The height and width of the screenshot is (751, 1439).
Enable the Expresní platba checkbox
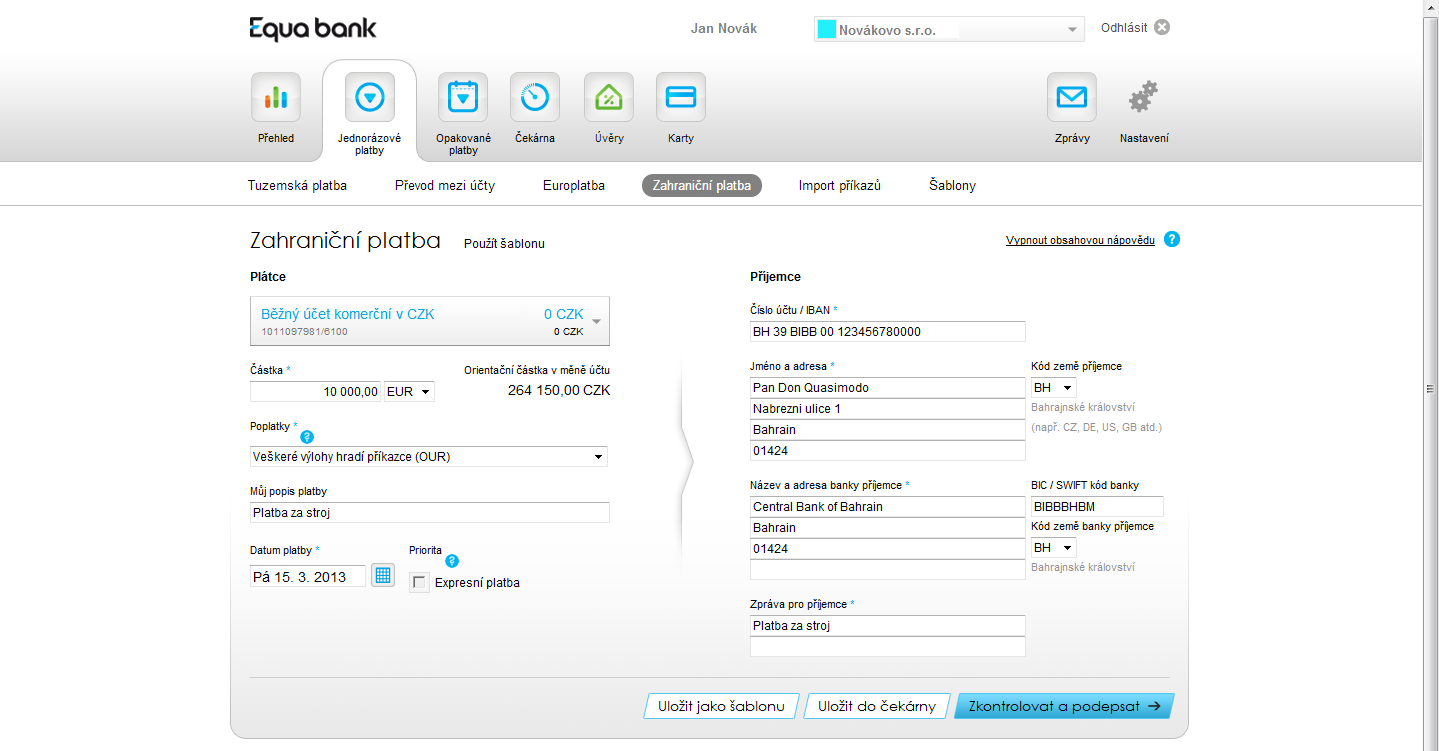pos(420,582)
